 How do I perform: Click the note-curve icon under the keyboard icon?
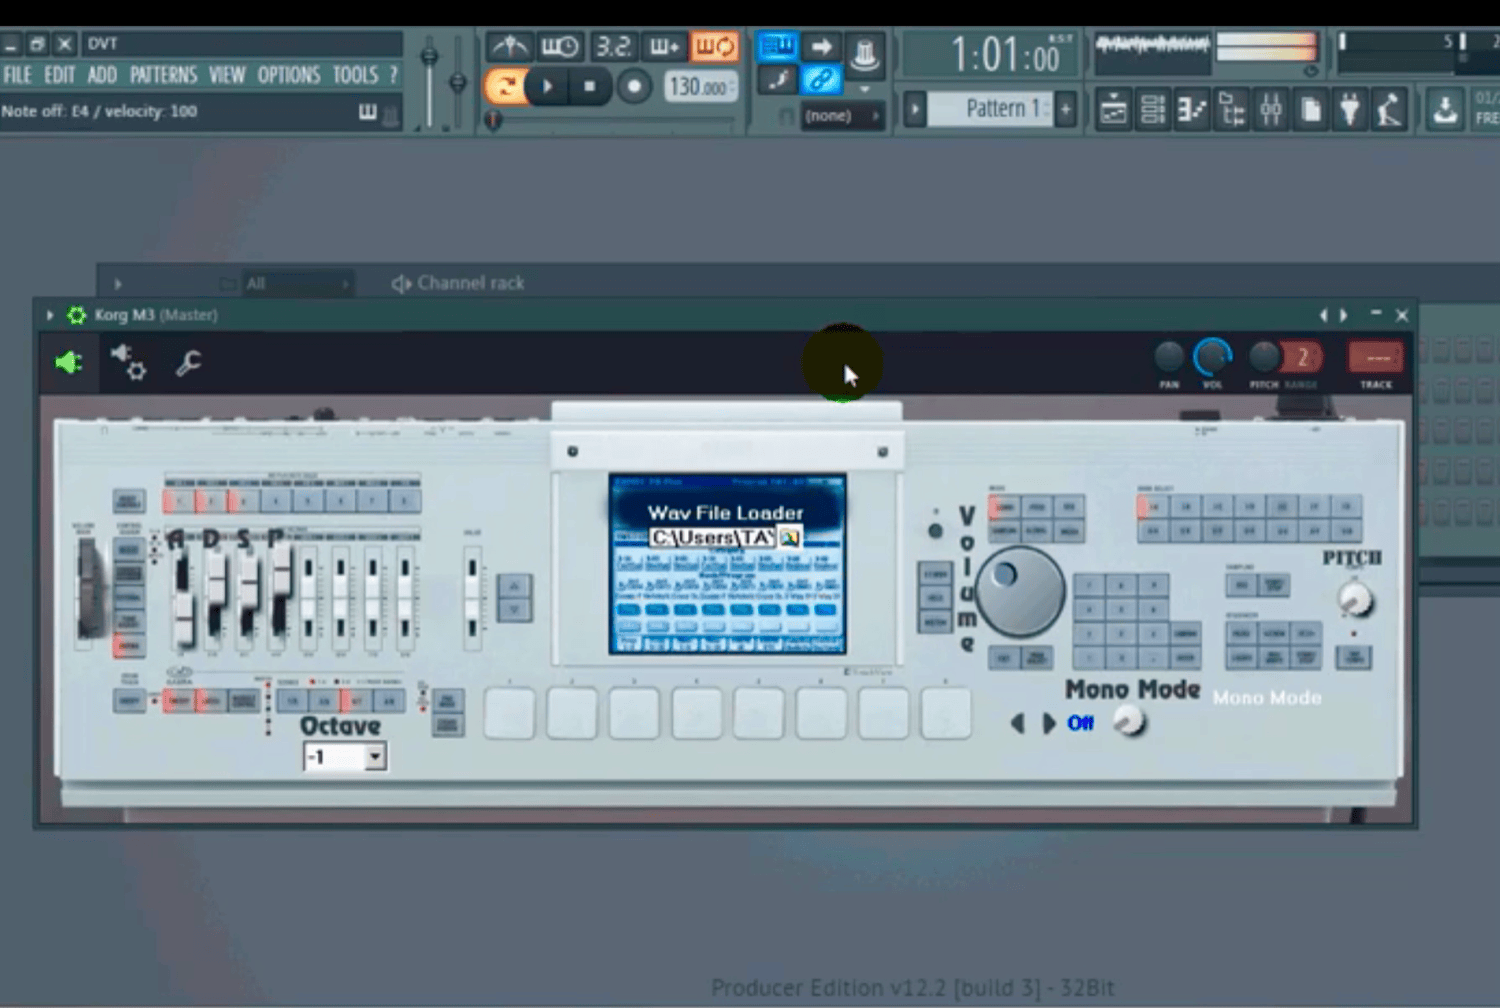click(777, 80)
